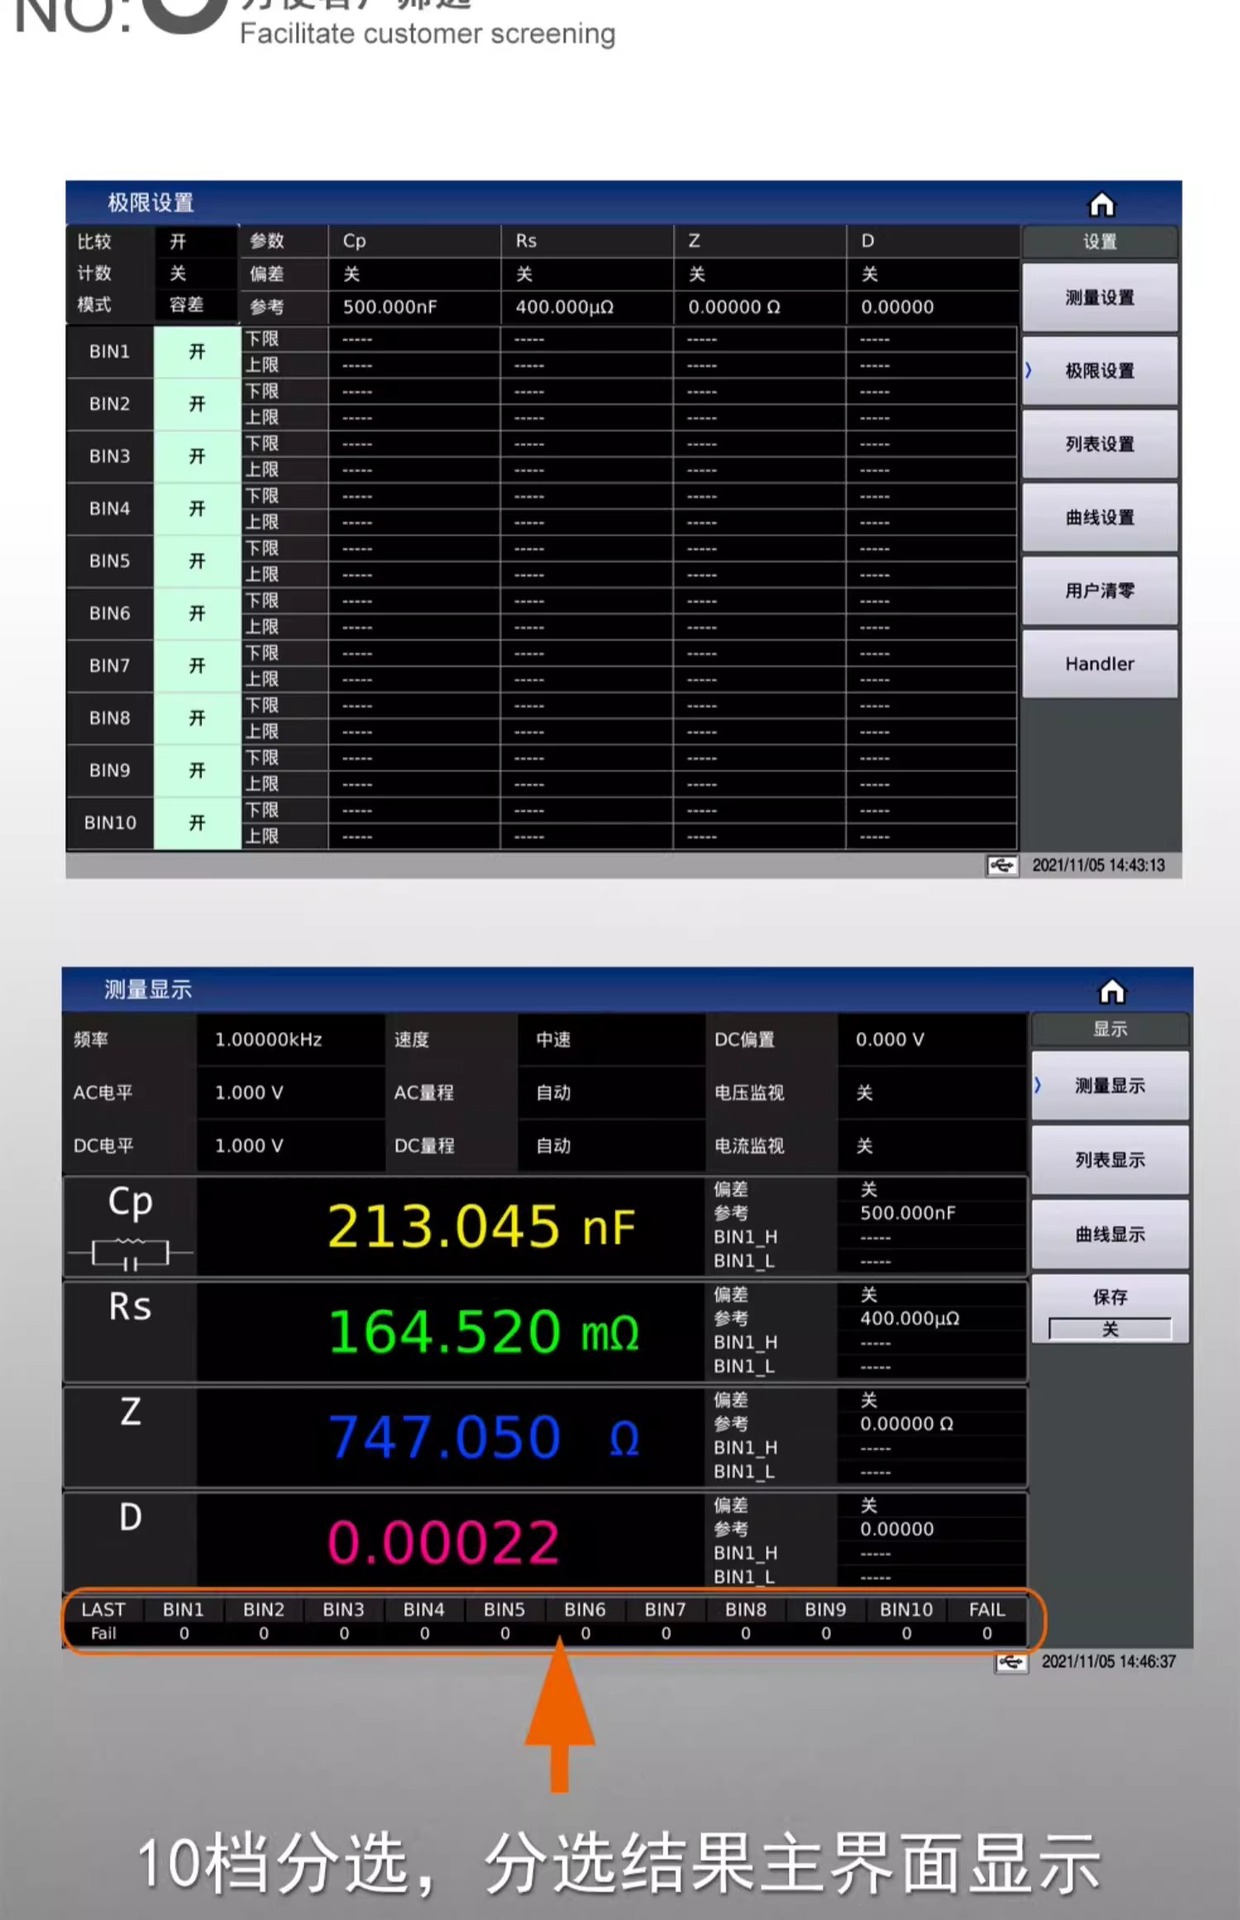Open the 电压监视 voltage monitor value

(x=932, y=1093)
